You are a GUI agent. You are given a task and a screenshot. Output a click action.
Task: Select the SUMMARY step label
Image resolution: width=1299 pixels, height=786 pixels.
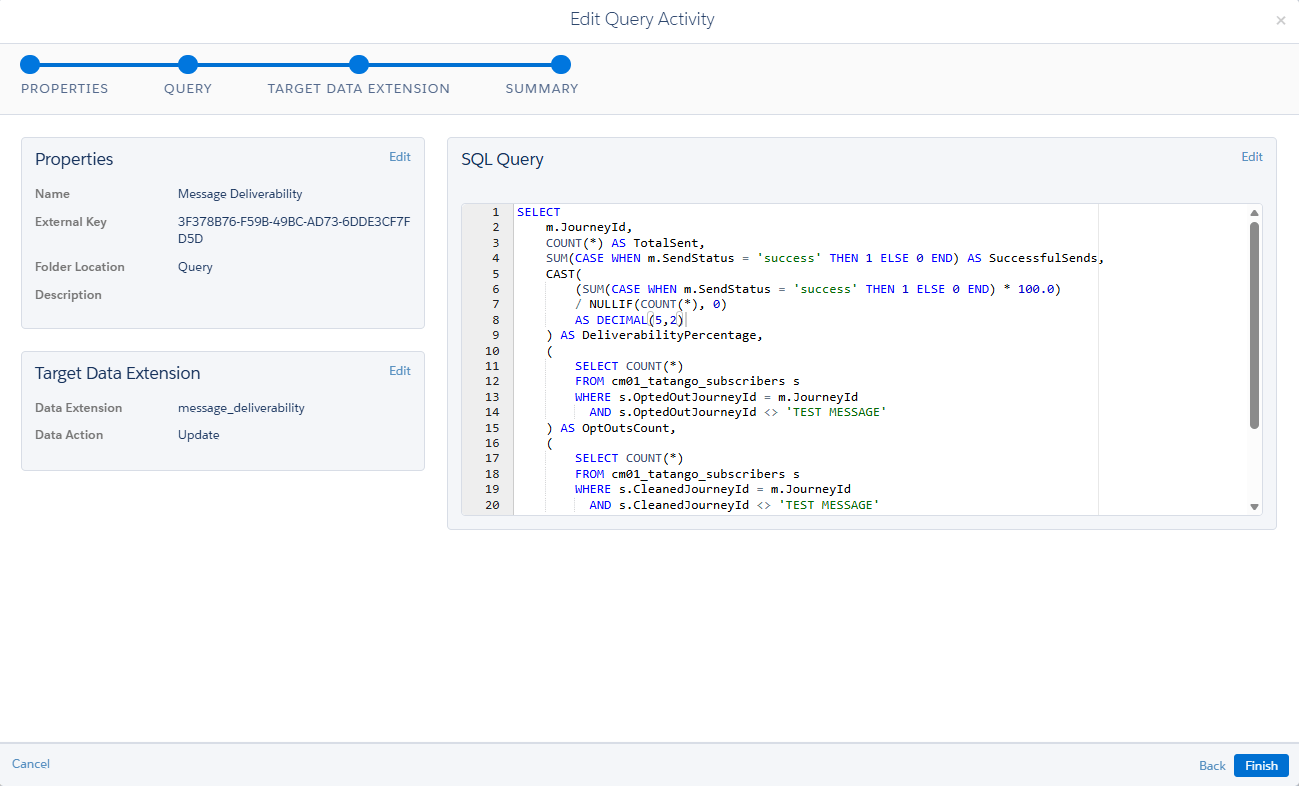click(542, 88)
